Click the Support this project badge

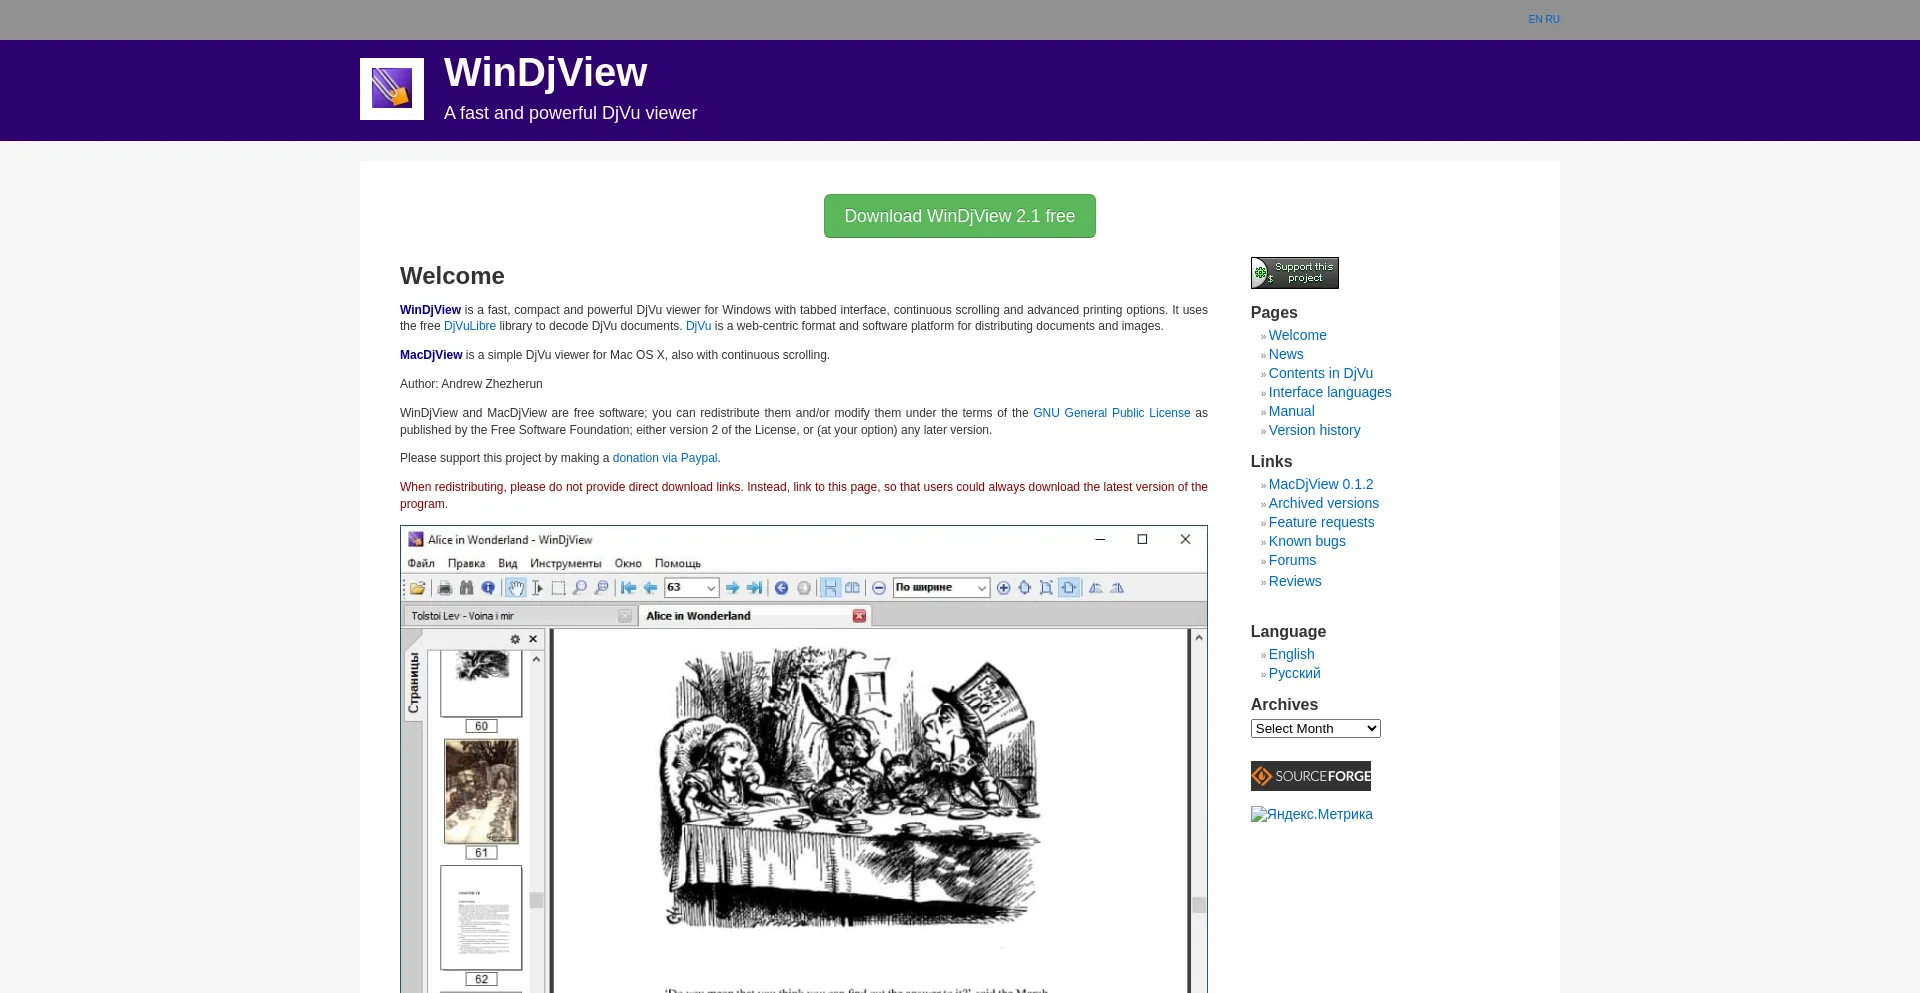click(x=1295, y=273)
